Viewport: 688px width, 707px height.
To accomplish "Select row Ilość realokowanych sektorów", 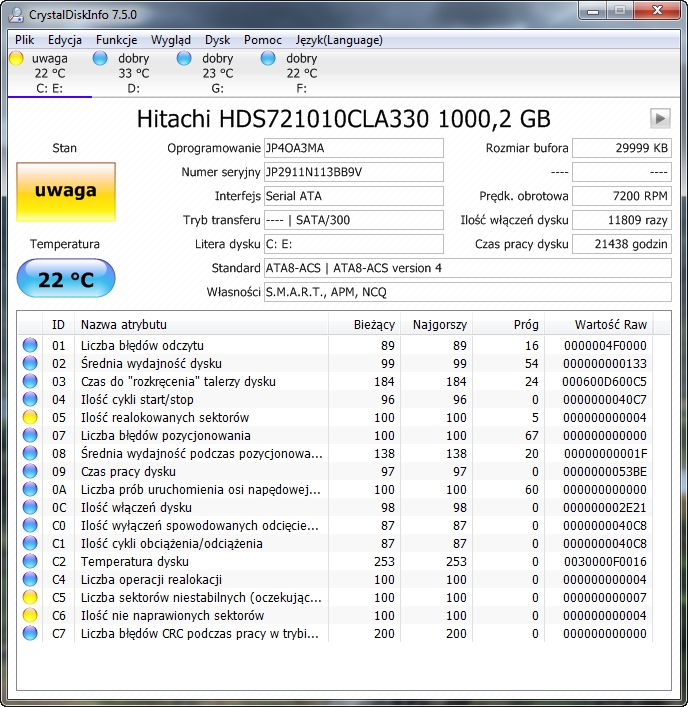I will point(335,418).
